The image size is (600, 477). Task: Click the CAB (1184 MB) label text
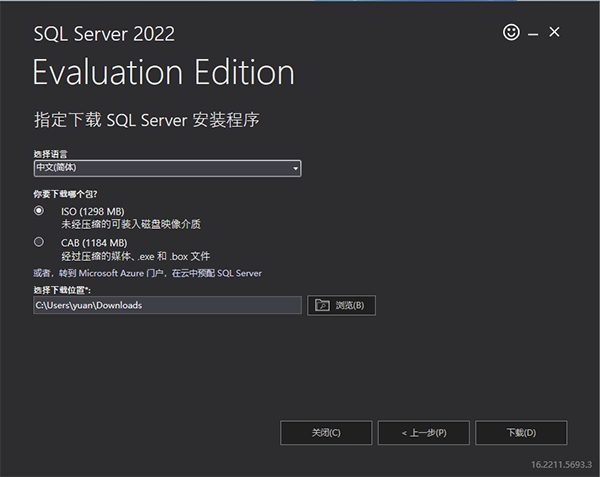click(94, 243)
